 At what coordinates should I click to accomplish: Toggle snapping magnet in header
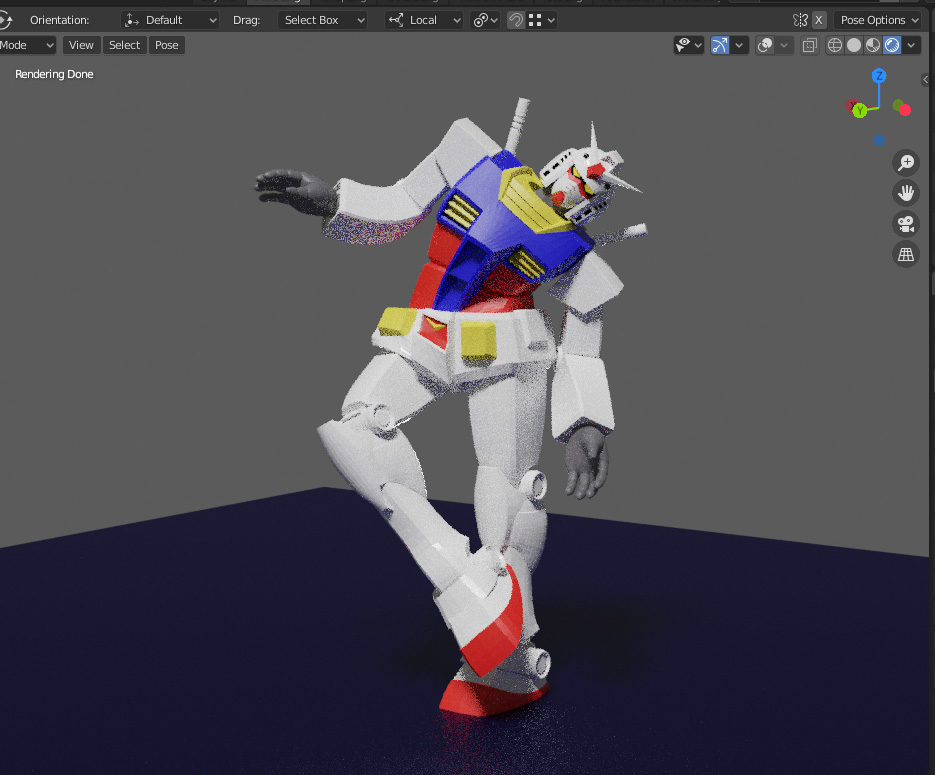click(x=515, y=20)
